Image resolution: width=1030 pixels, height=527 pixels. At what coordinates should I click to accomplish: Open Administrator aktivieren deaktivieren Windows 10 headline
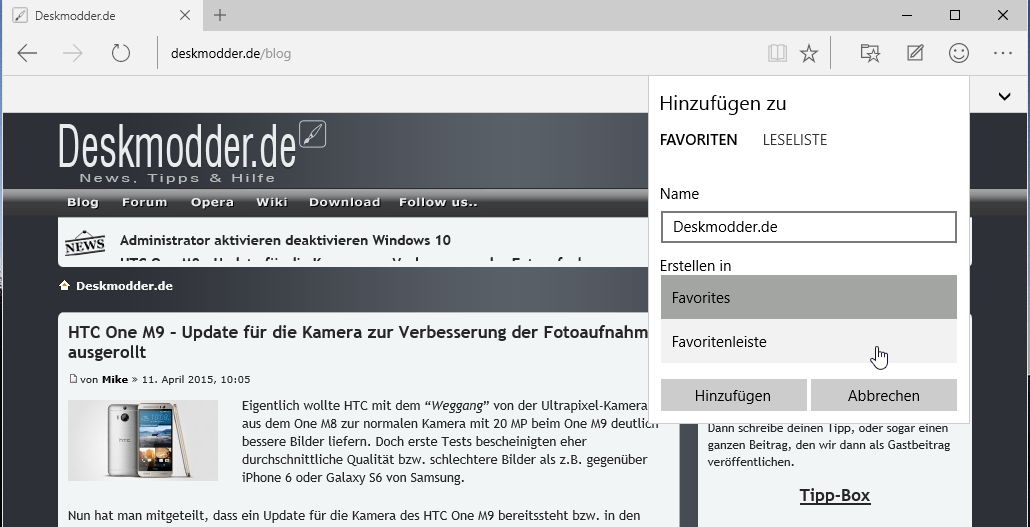coord(285,241)
